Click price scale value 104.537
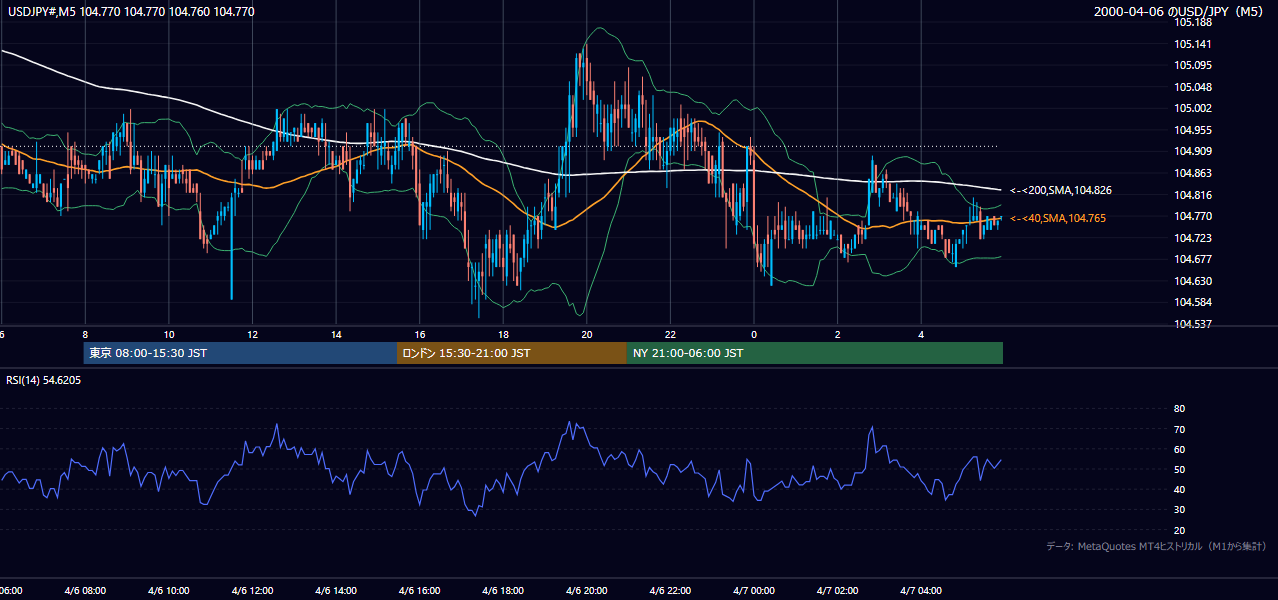The width and height of the screenshot is (1278, 600). click(x=1192, y=324)
